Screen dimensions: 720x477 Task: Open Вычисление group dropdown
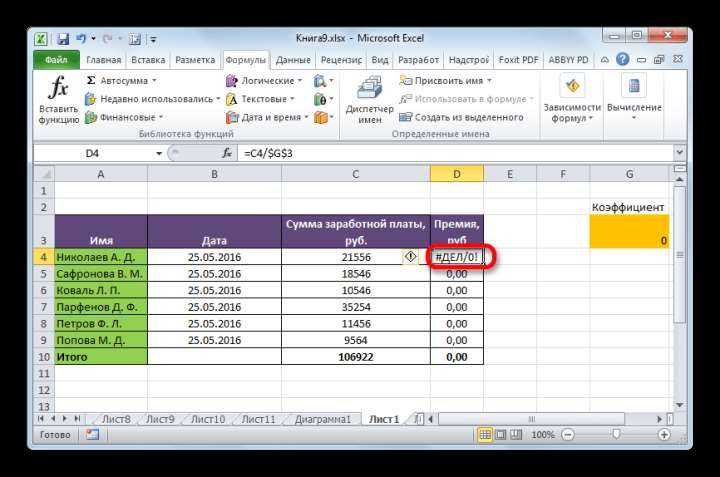[634, 97]
